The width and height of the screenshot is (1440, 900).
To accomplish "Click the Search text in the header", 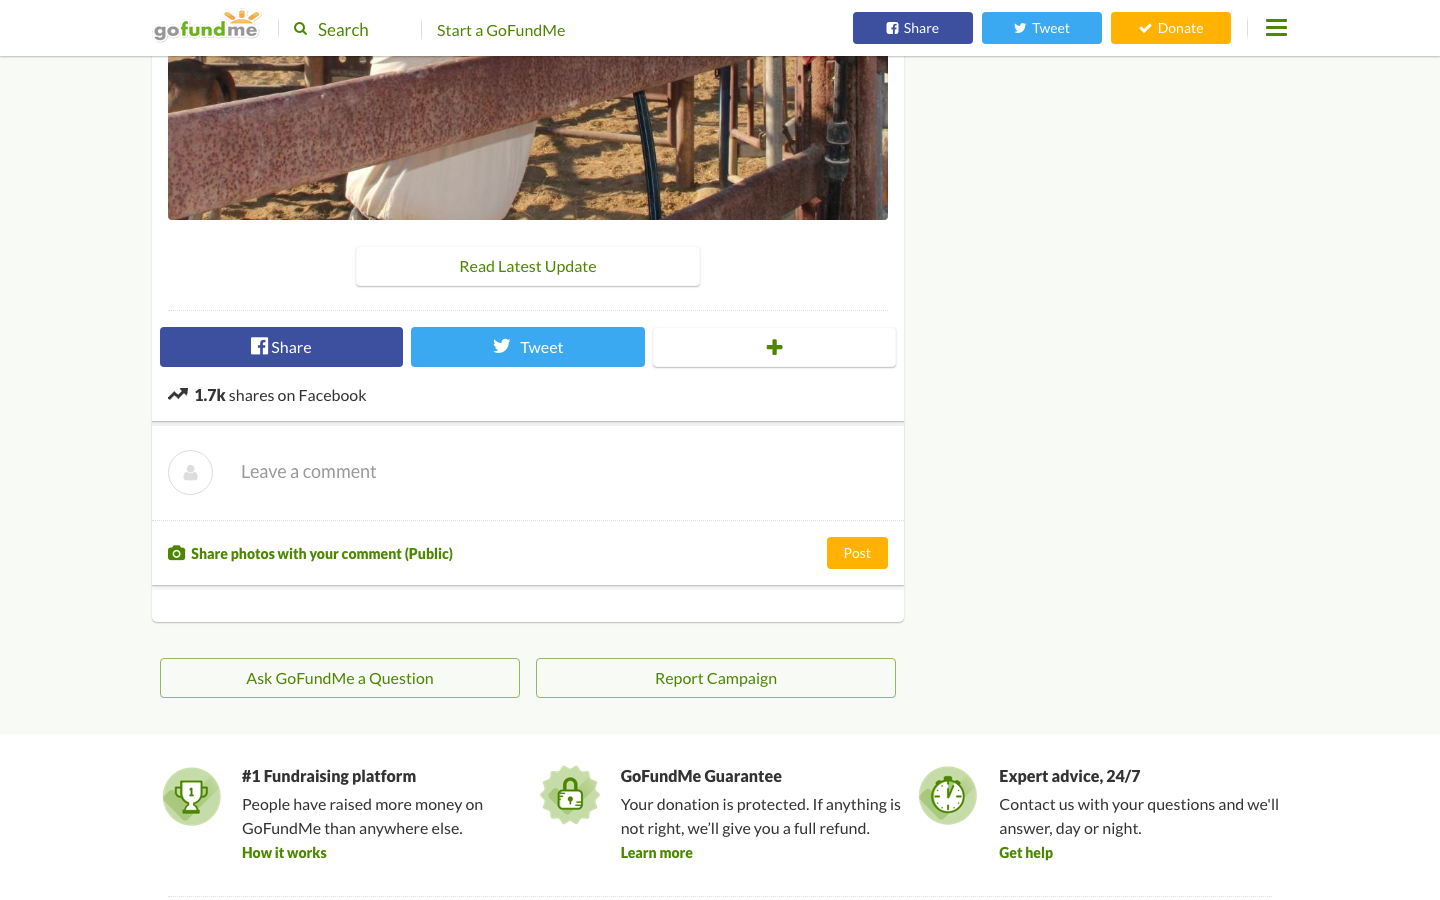I will 343,30.
